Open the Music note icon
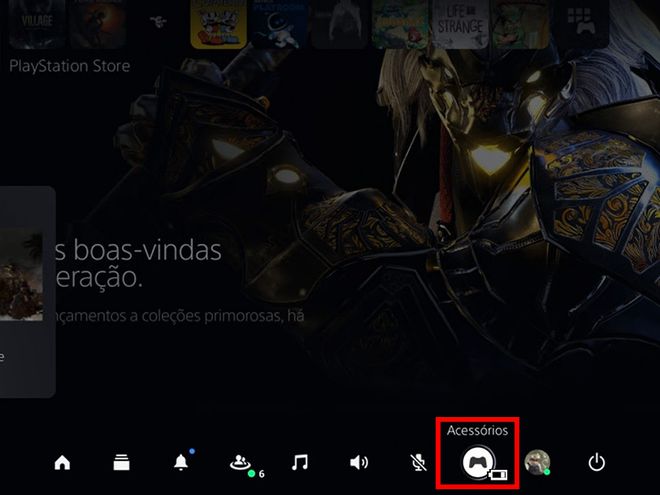Screen dimensions: 660x495 [300, 462]
